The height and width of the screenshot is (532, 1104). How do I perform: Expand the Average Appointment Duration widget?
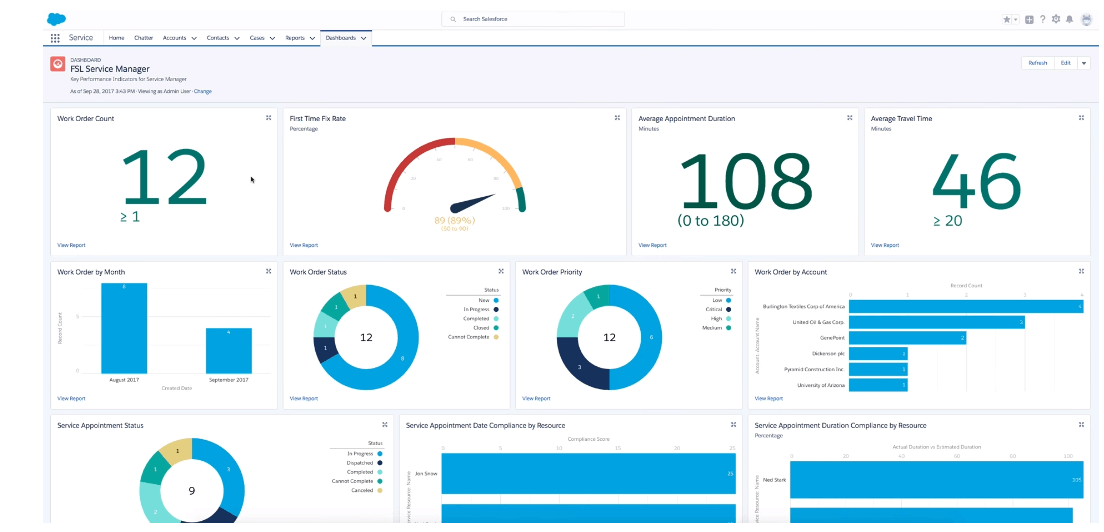pyautogui.click(x=849, y=118)
